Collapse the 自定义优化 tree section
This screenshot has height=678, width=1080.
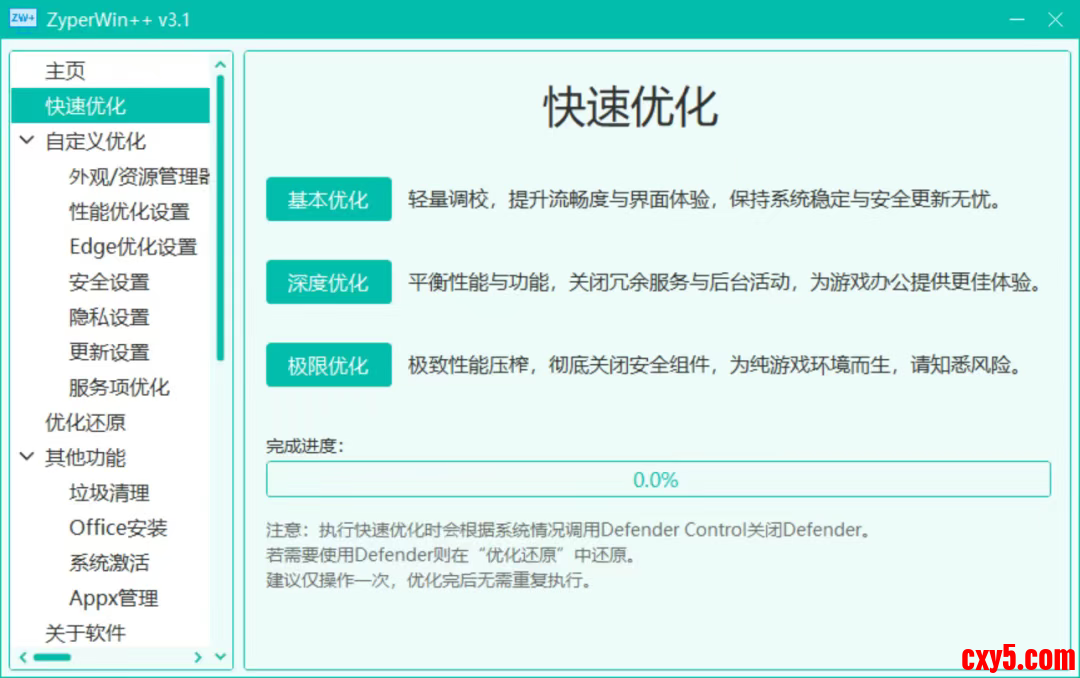coord(27,141)
